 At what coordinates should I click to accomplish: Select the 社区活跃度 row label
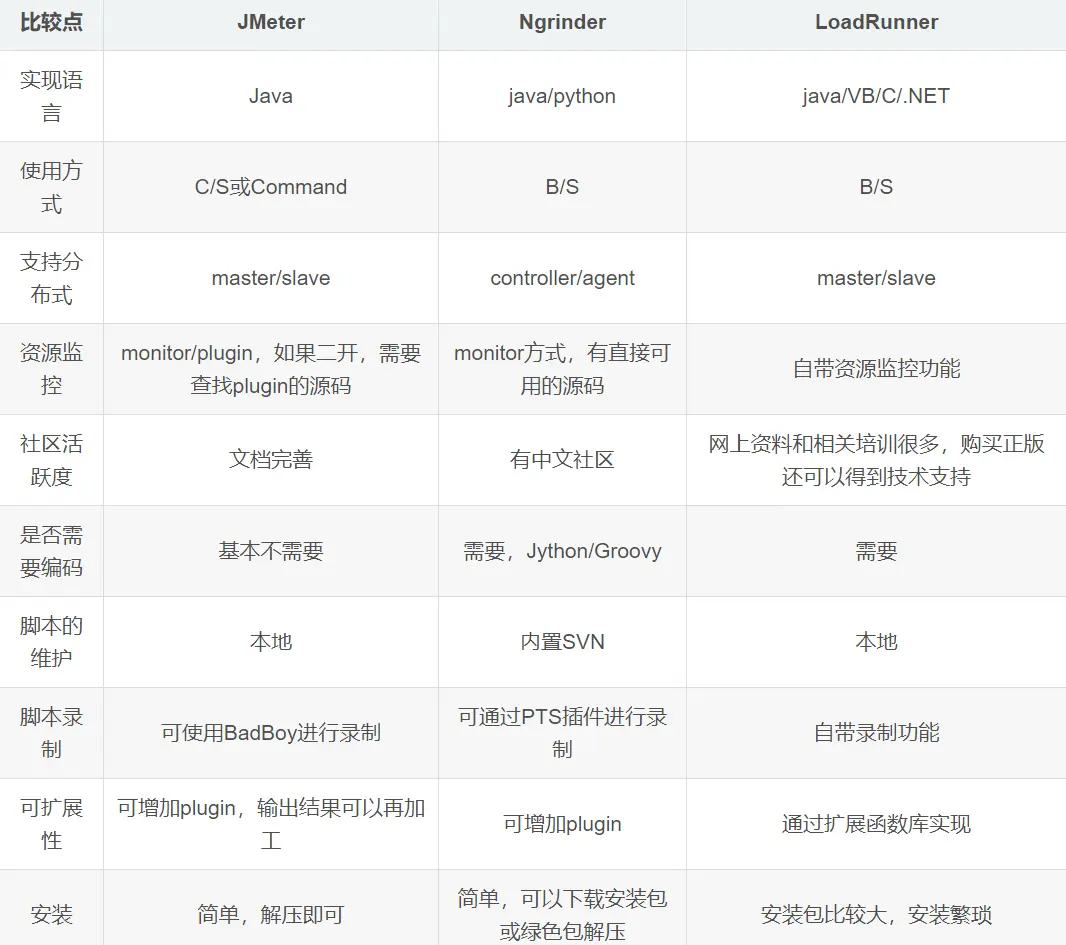point(51,460)
